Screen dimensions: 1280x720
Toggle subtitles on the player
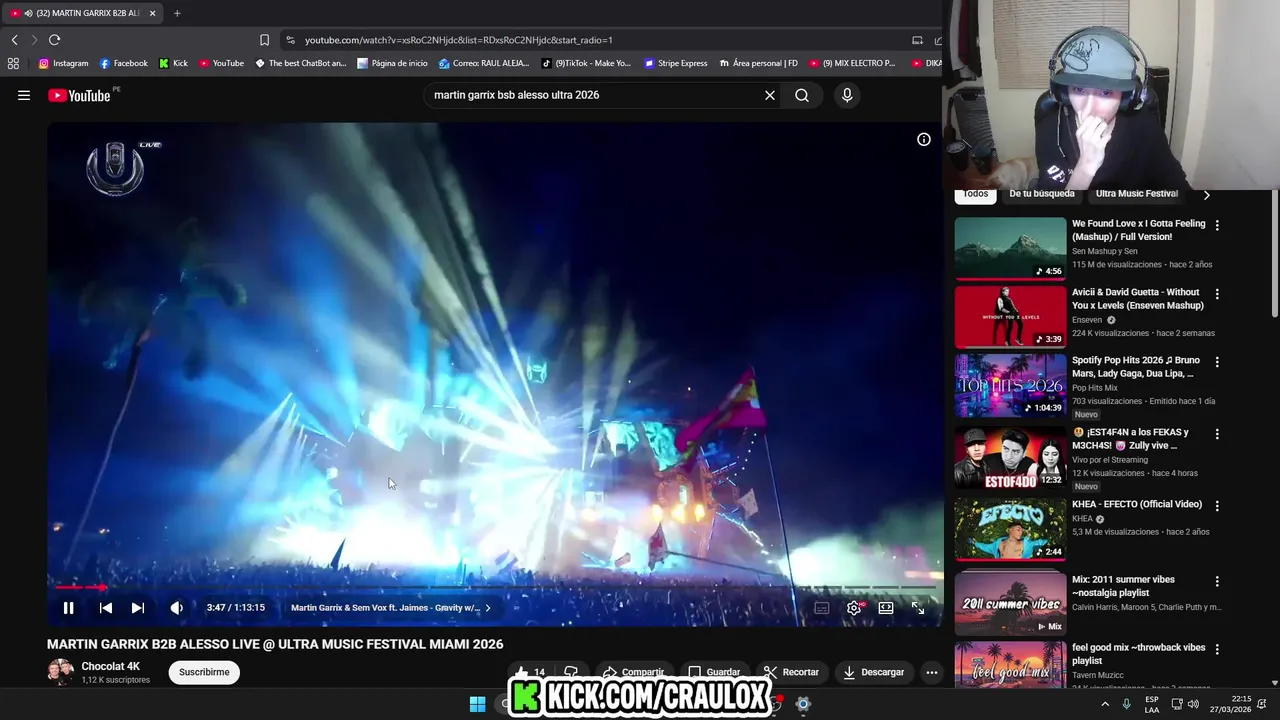point(822,607)
